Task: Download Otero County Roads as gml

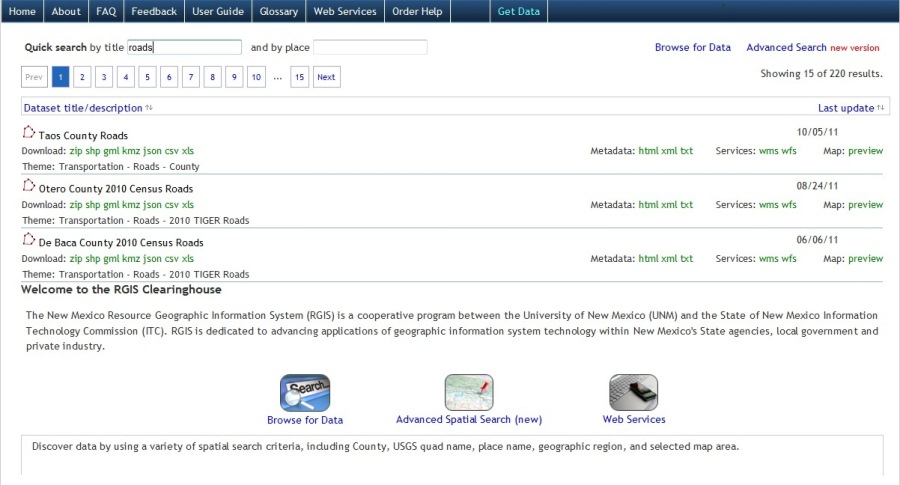Action: pyautogui.click(x=111, y=205)
